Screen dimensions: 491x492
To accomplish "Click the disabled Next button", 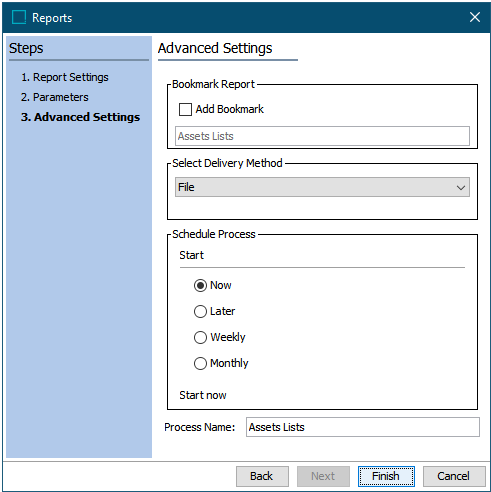I will 323,476.
